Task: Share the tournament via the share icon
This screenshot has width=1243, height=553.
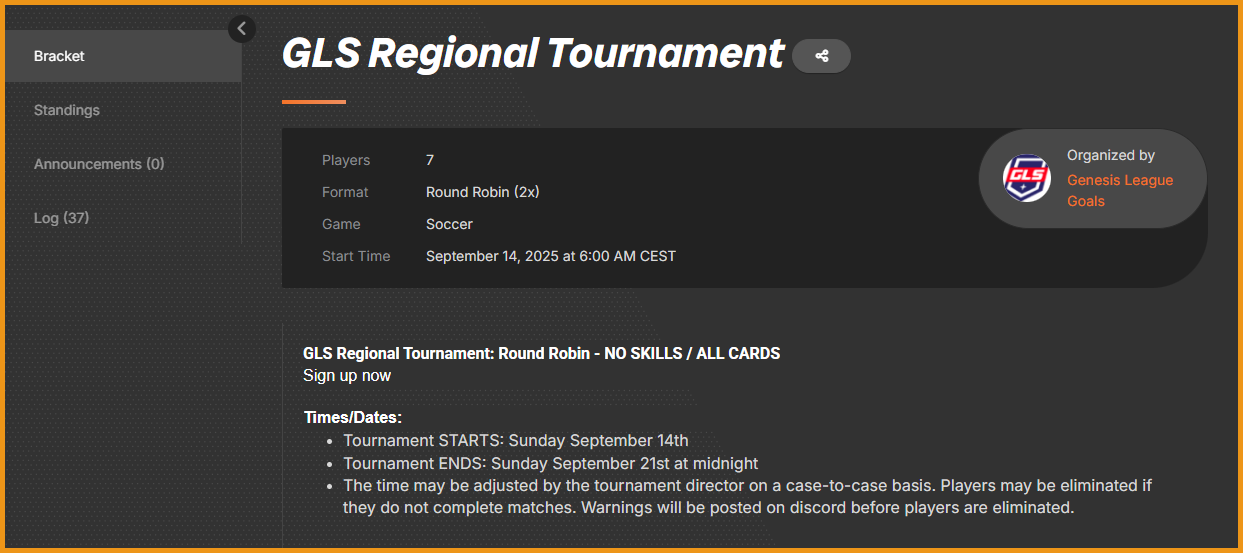Action: pos(821,56)
